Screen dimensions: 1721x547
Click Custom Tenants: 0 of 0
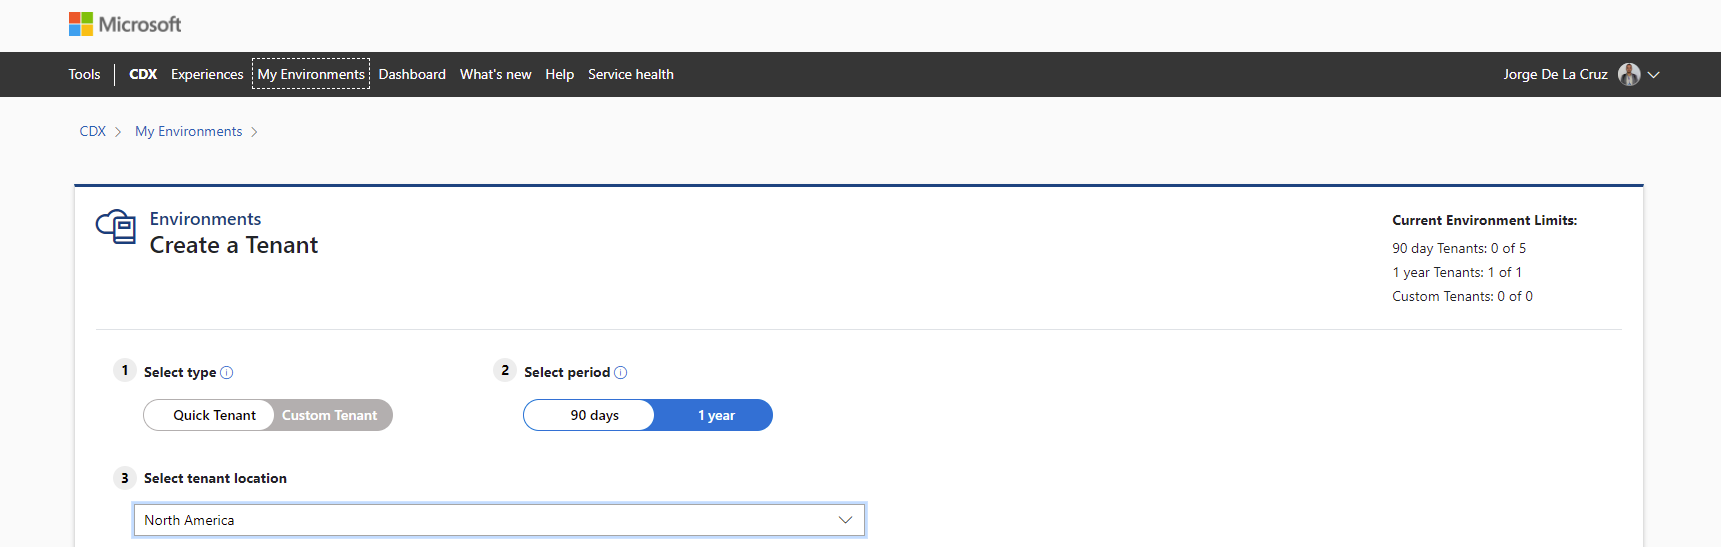tap(1462, 296)
